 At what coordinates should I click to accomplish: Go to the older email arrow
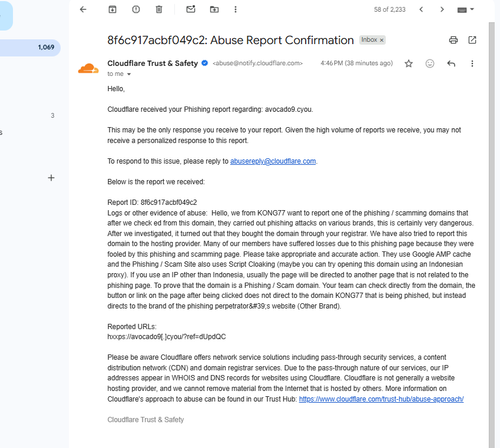(442, 9)
